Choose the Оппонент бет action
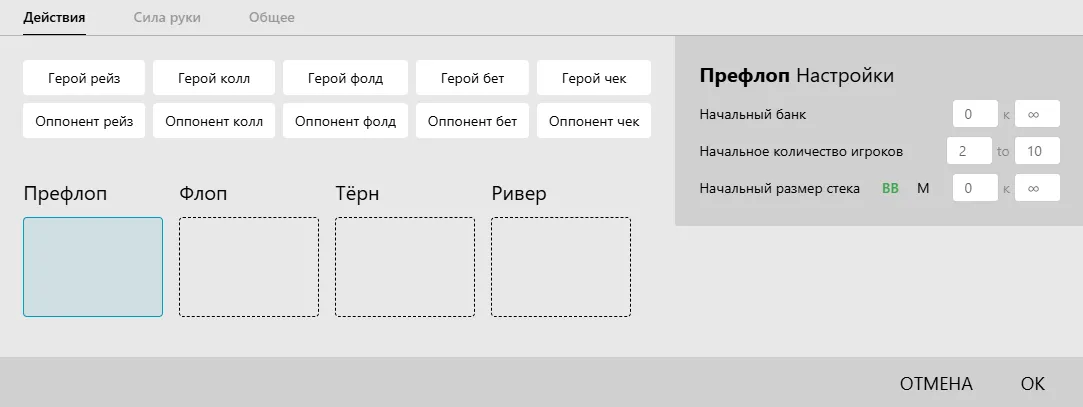The width and height of the screenshot is (1083, 407). (472, 122)
